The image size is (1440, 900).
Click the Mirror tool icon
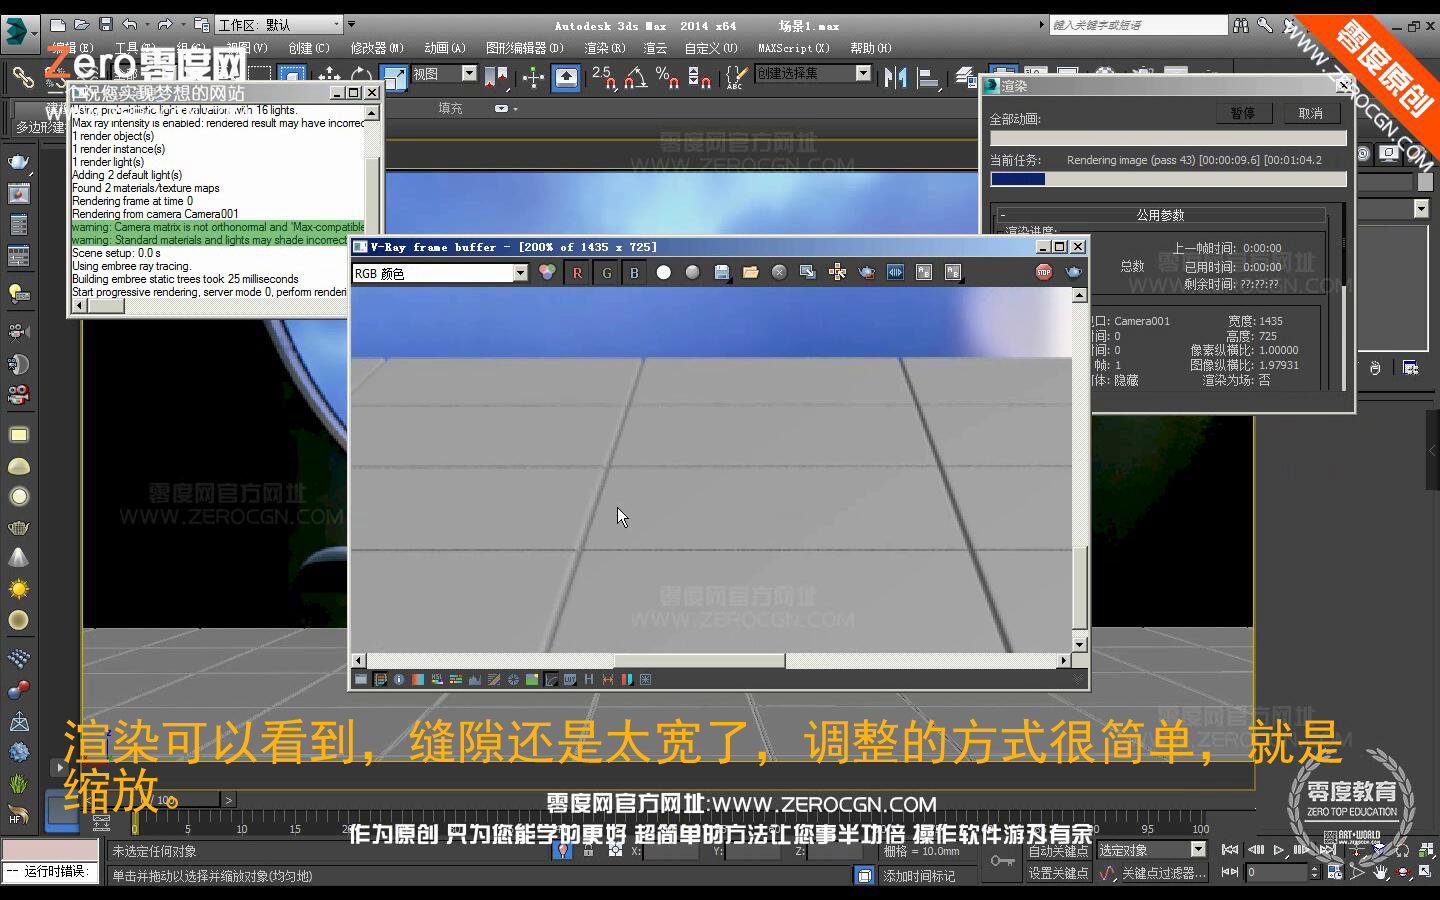tap(896, 77)
